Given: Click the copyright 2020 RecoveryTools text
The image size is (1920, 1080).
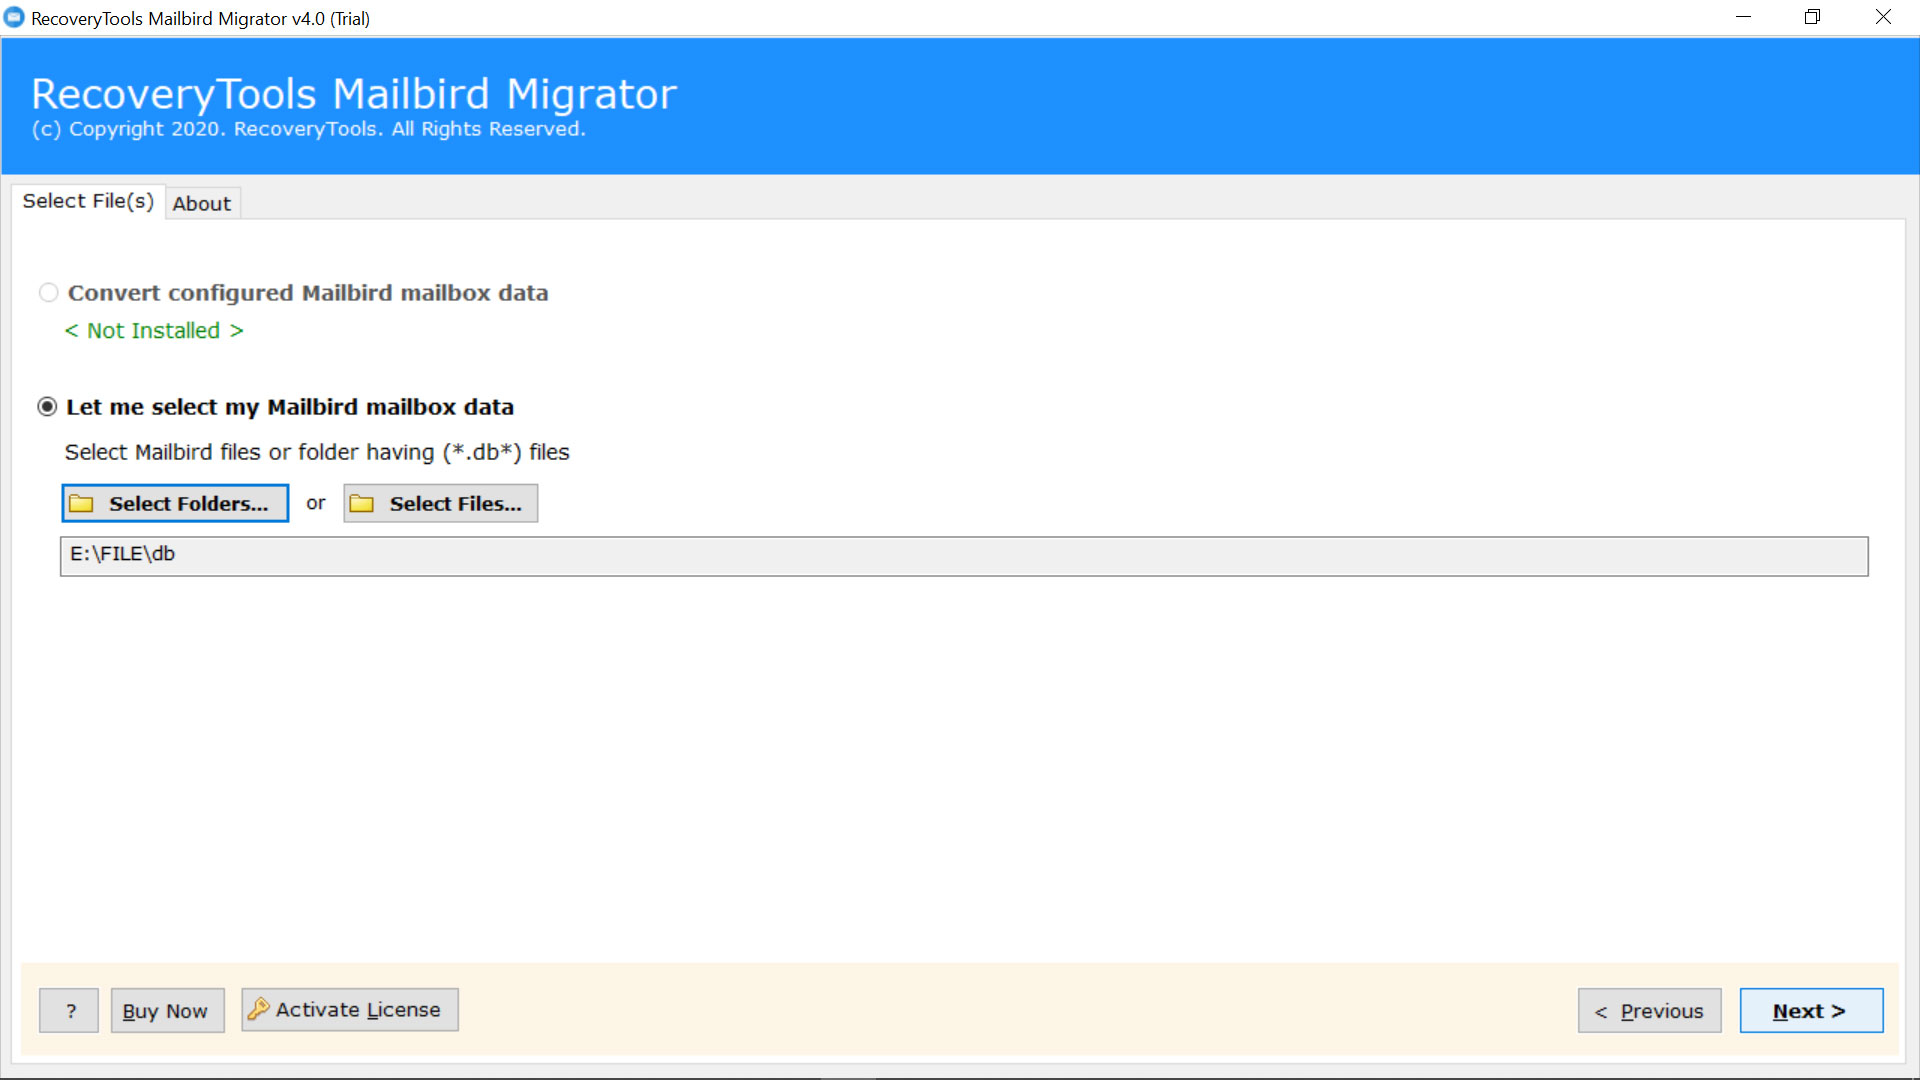Looking at the screenshot, I should tap(308, 129).
